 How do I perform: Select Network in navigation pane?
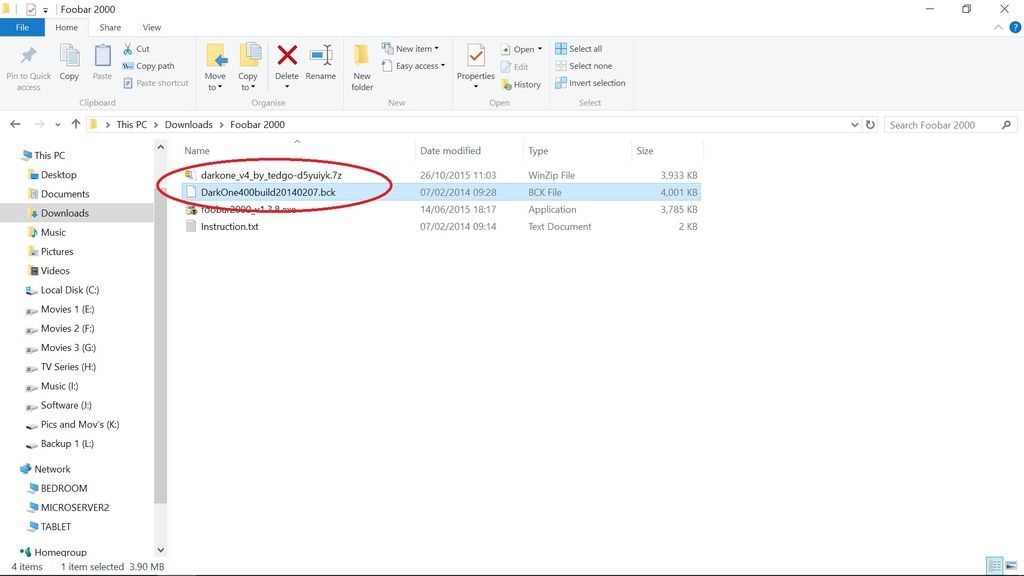coord(52,470)
